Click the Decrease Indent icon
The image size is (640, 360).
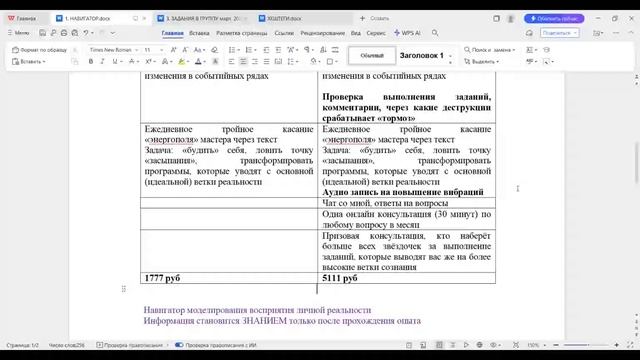click(x=266, y=50)
